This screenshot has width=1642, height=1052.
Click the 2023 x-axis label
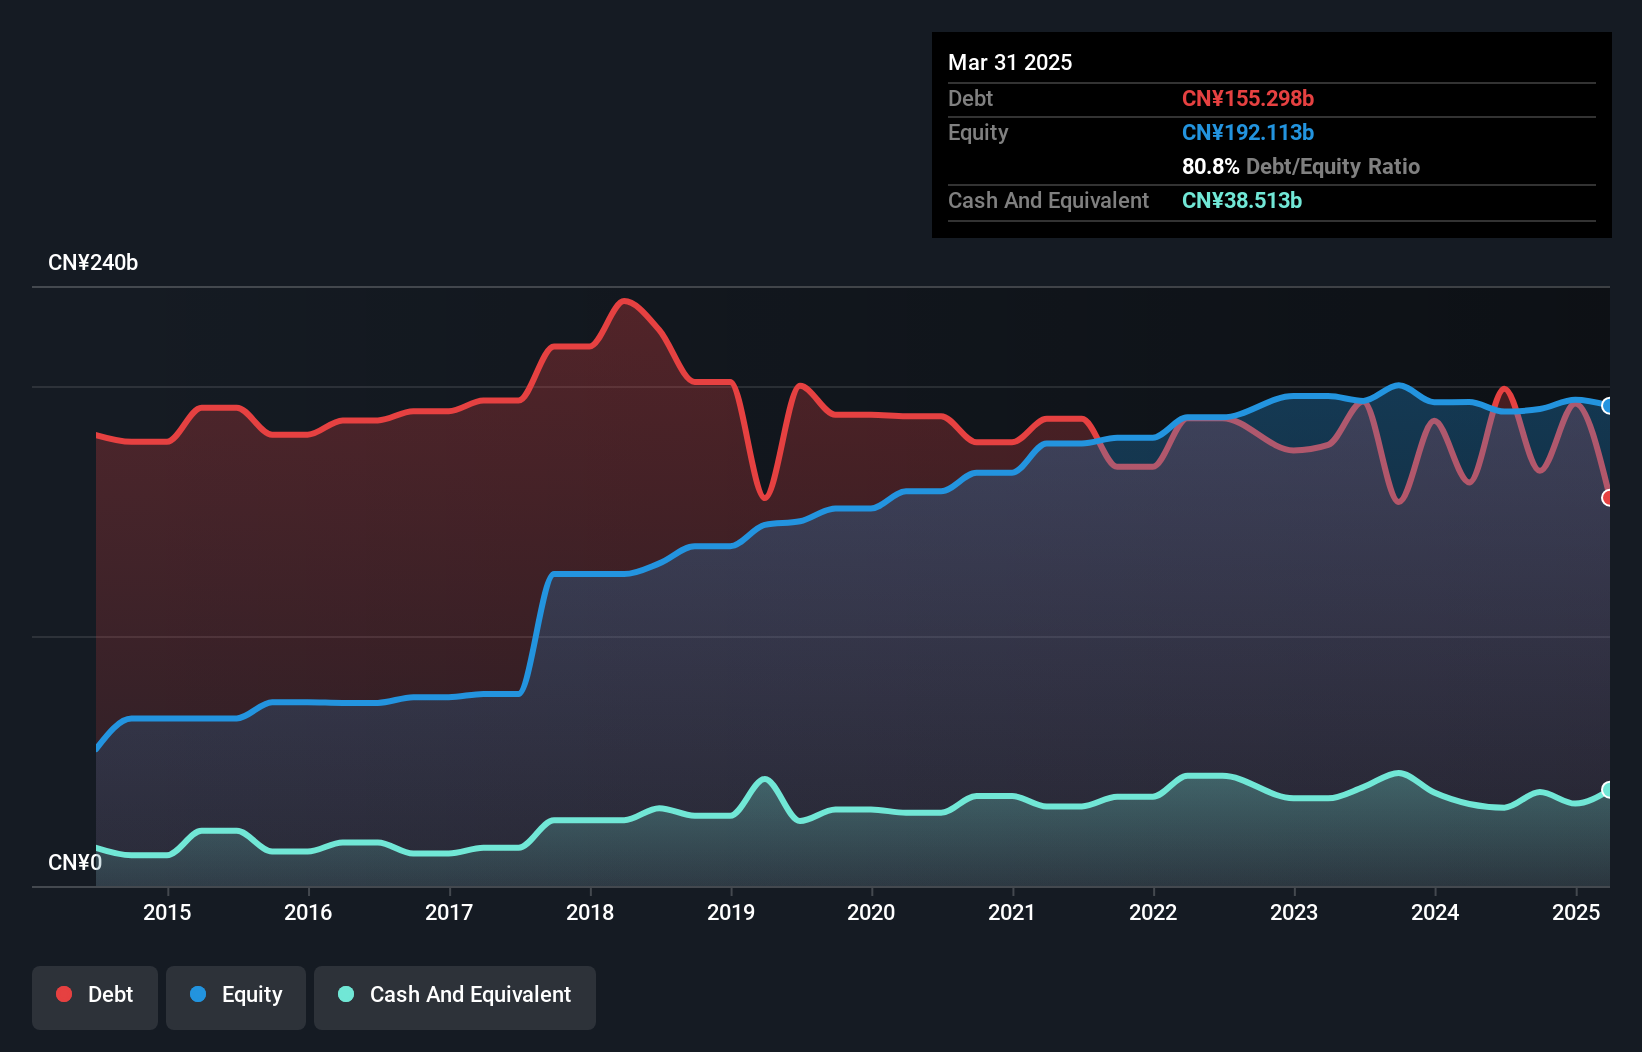pos(1294,912)
